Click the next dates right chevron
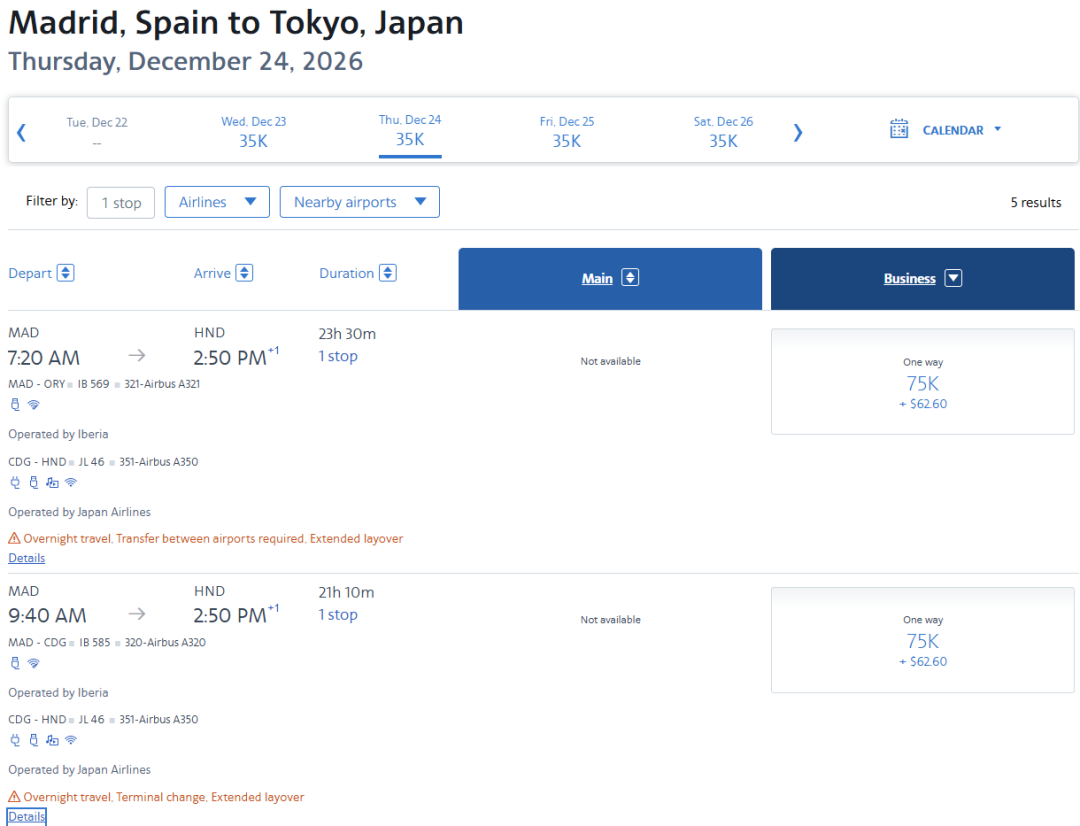1080x826 pixels. point(798,132)
